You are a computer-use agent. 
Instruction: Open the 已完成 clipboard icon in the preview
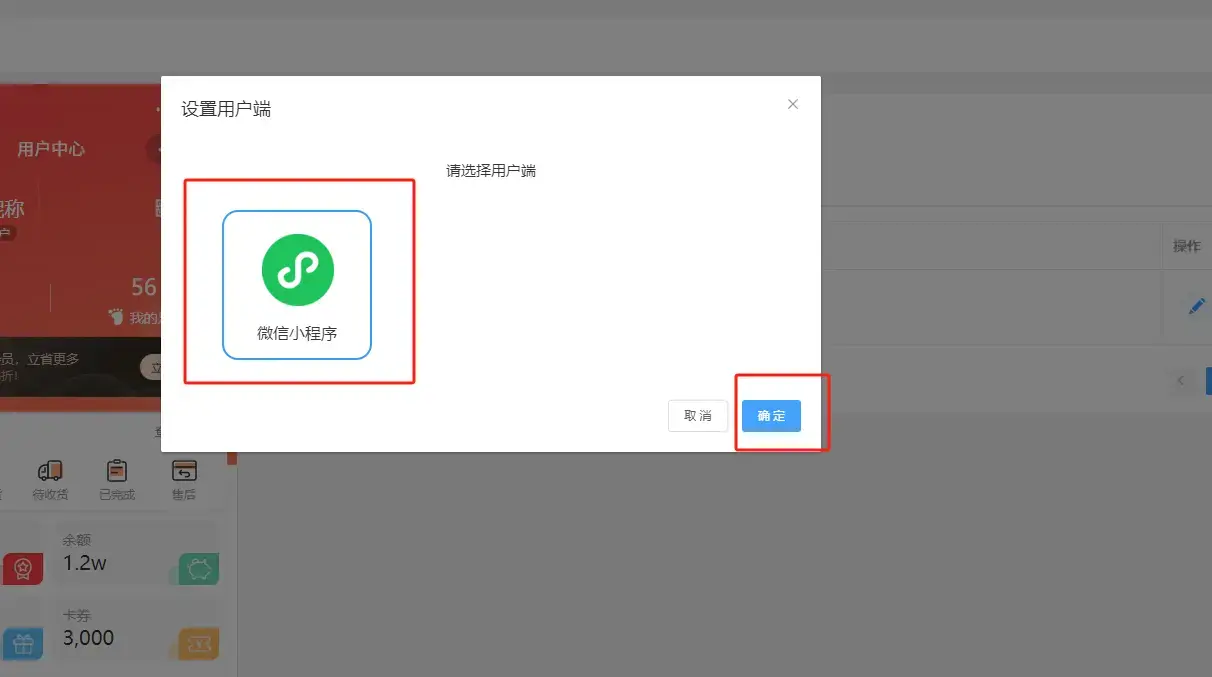click(x=117, y=471)
